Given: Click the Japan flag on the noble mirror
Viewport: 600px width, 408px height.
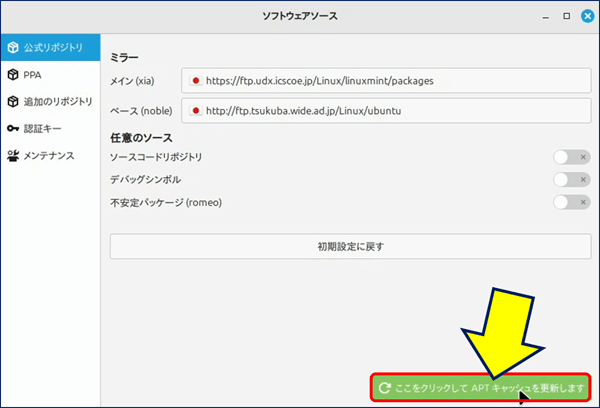Looking at the screenshot, I should [x=196, y=111].
